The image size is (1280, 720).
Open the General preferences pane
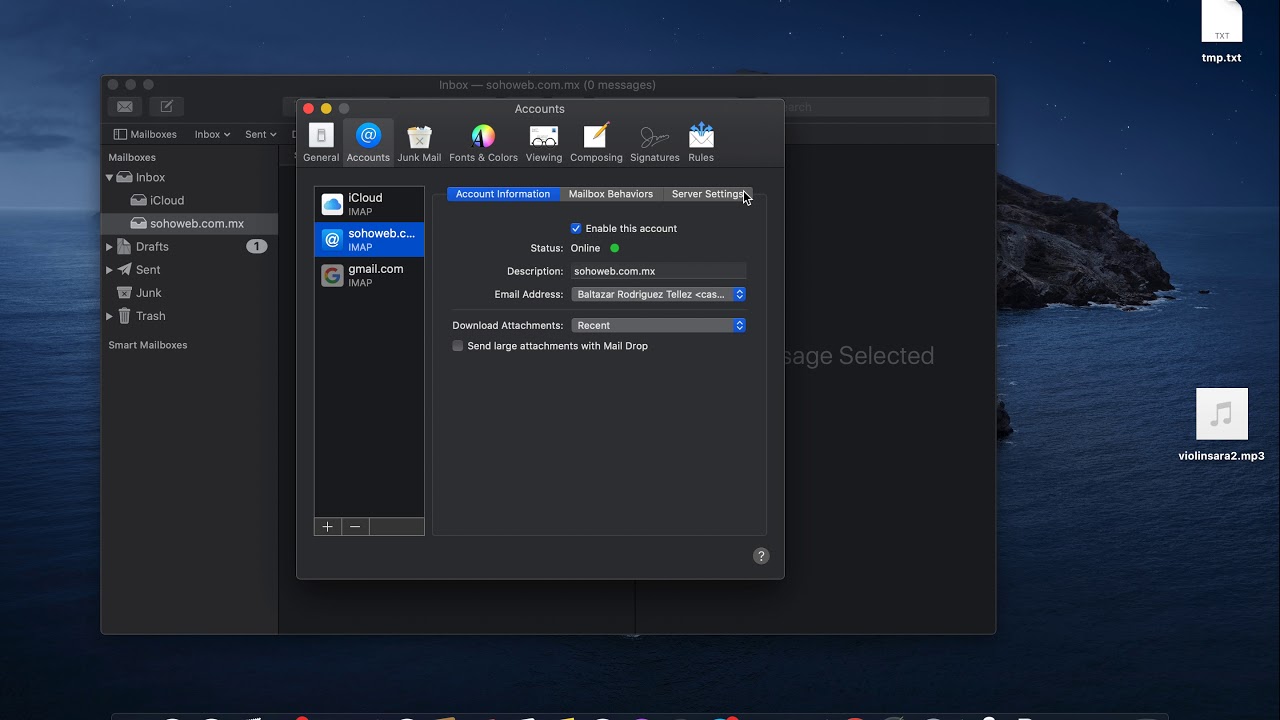[x=321, y=142]
